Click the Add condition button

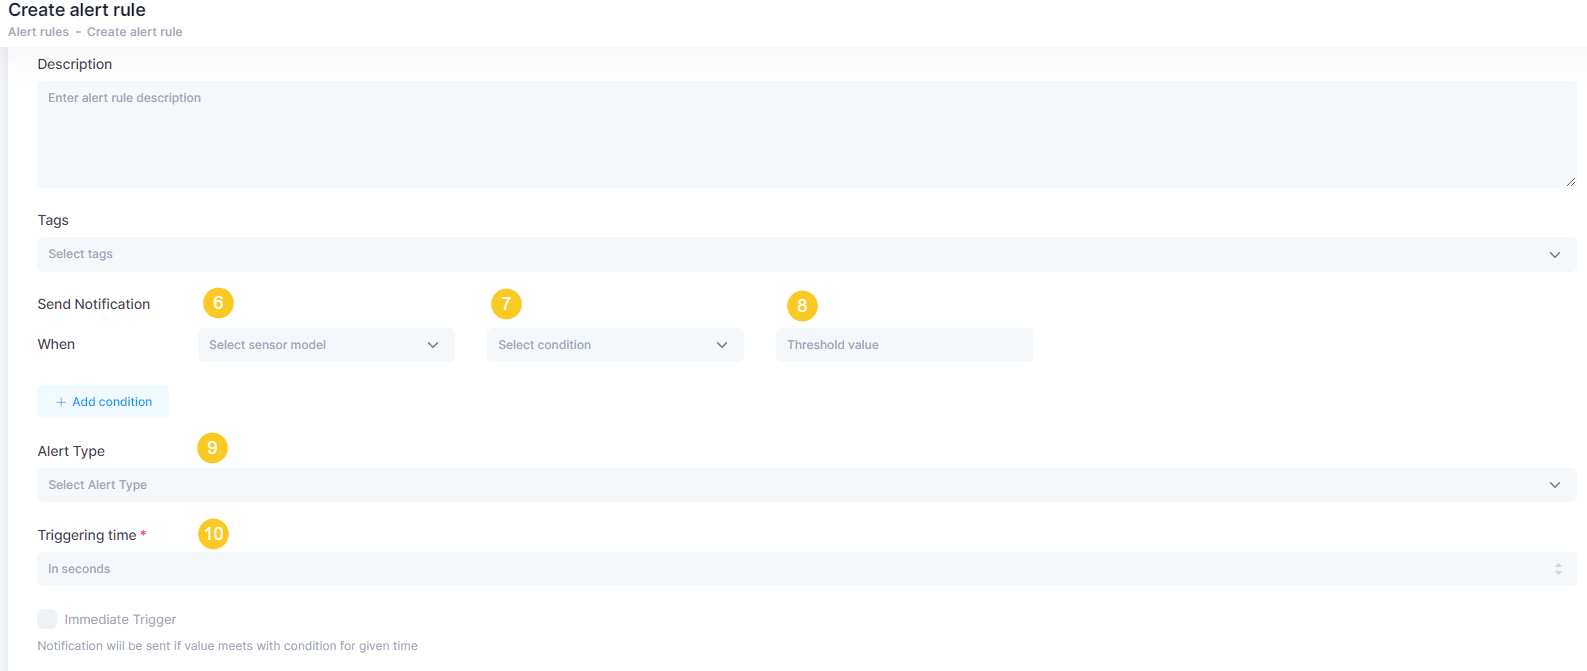tap(103, 401)
